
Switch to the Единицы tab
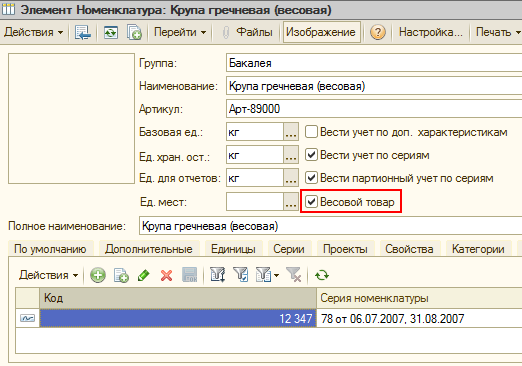pyautogui.click(x=233, y=249)
